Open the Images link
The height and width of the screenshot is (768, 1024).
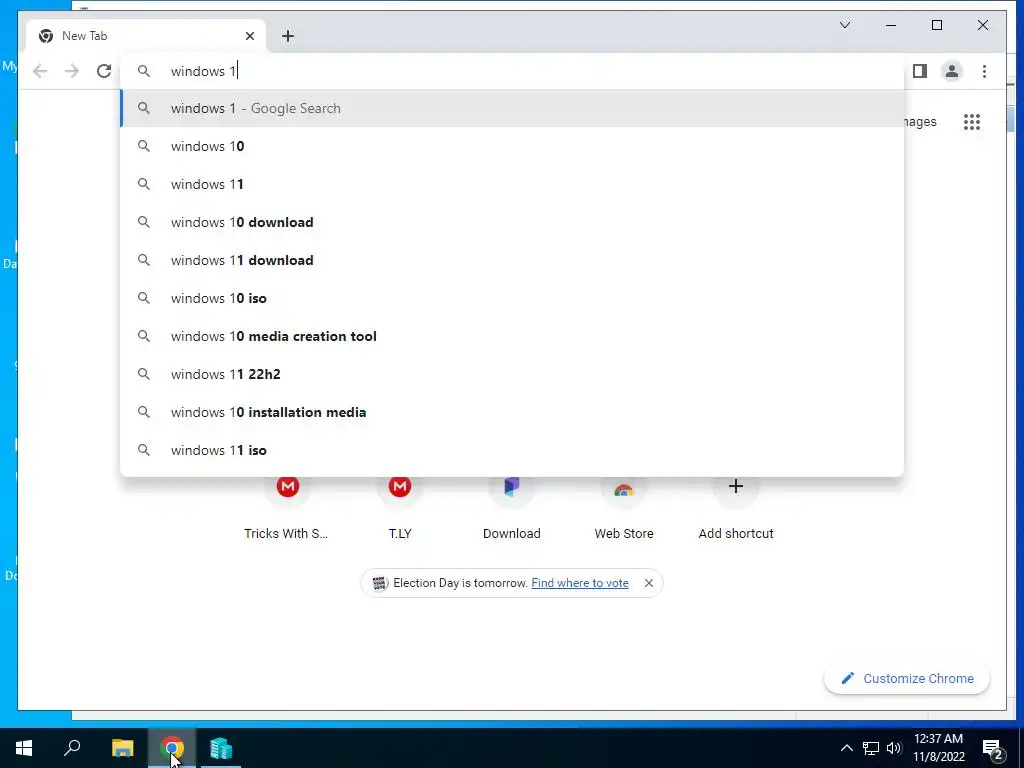click(921, 122)
